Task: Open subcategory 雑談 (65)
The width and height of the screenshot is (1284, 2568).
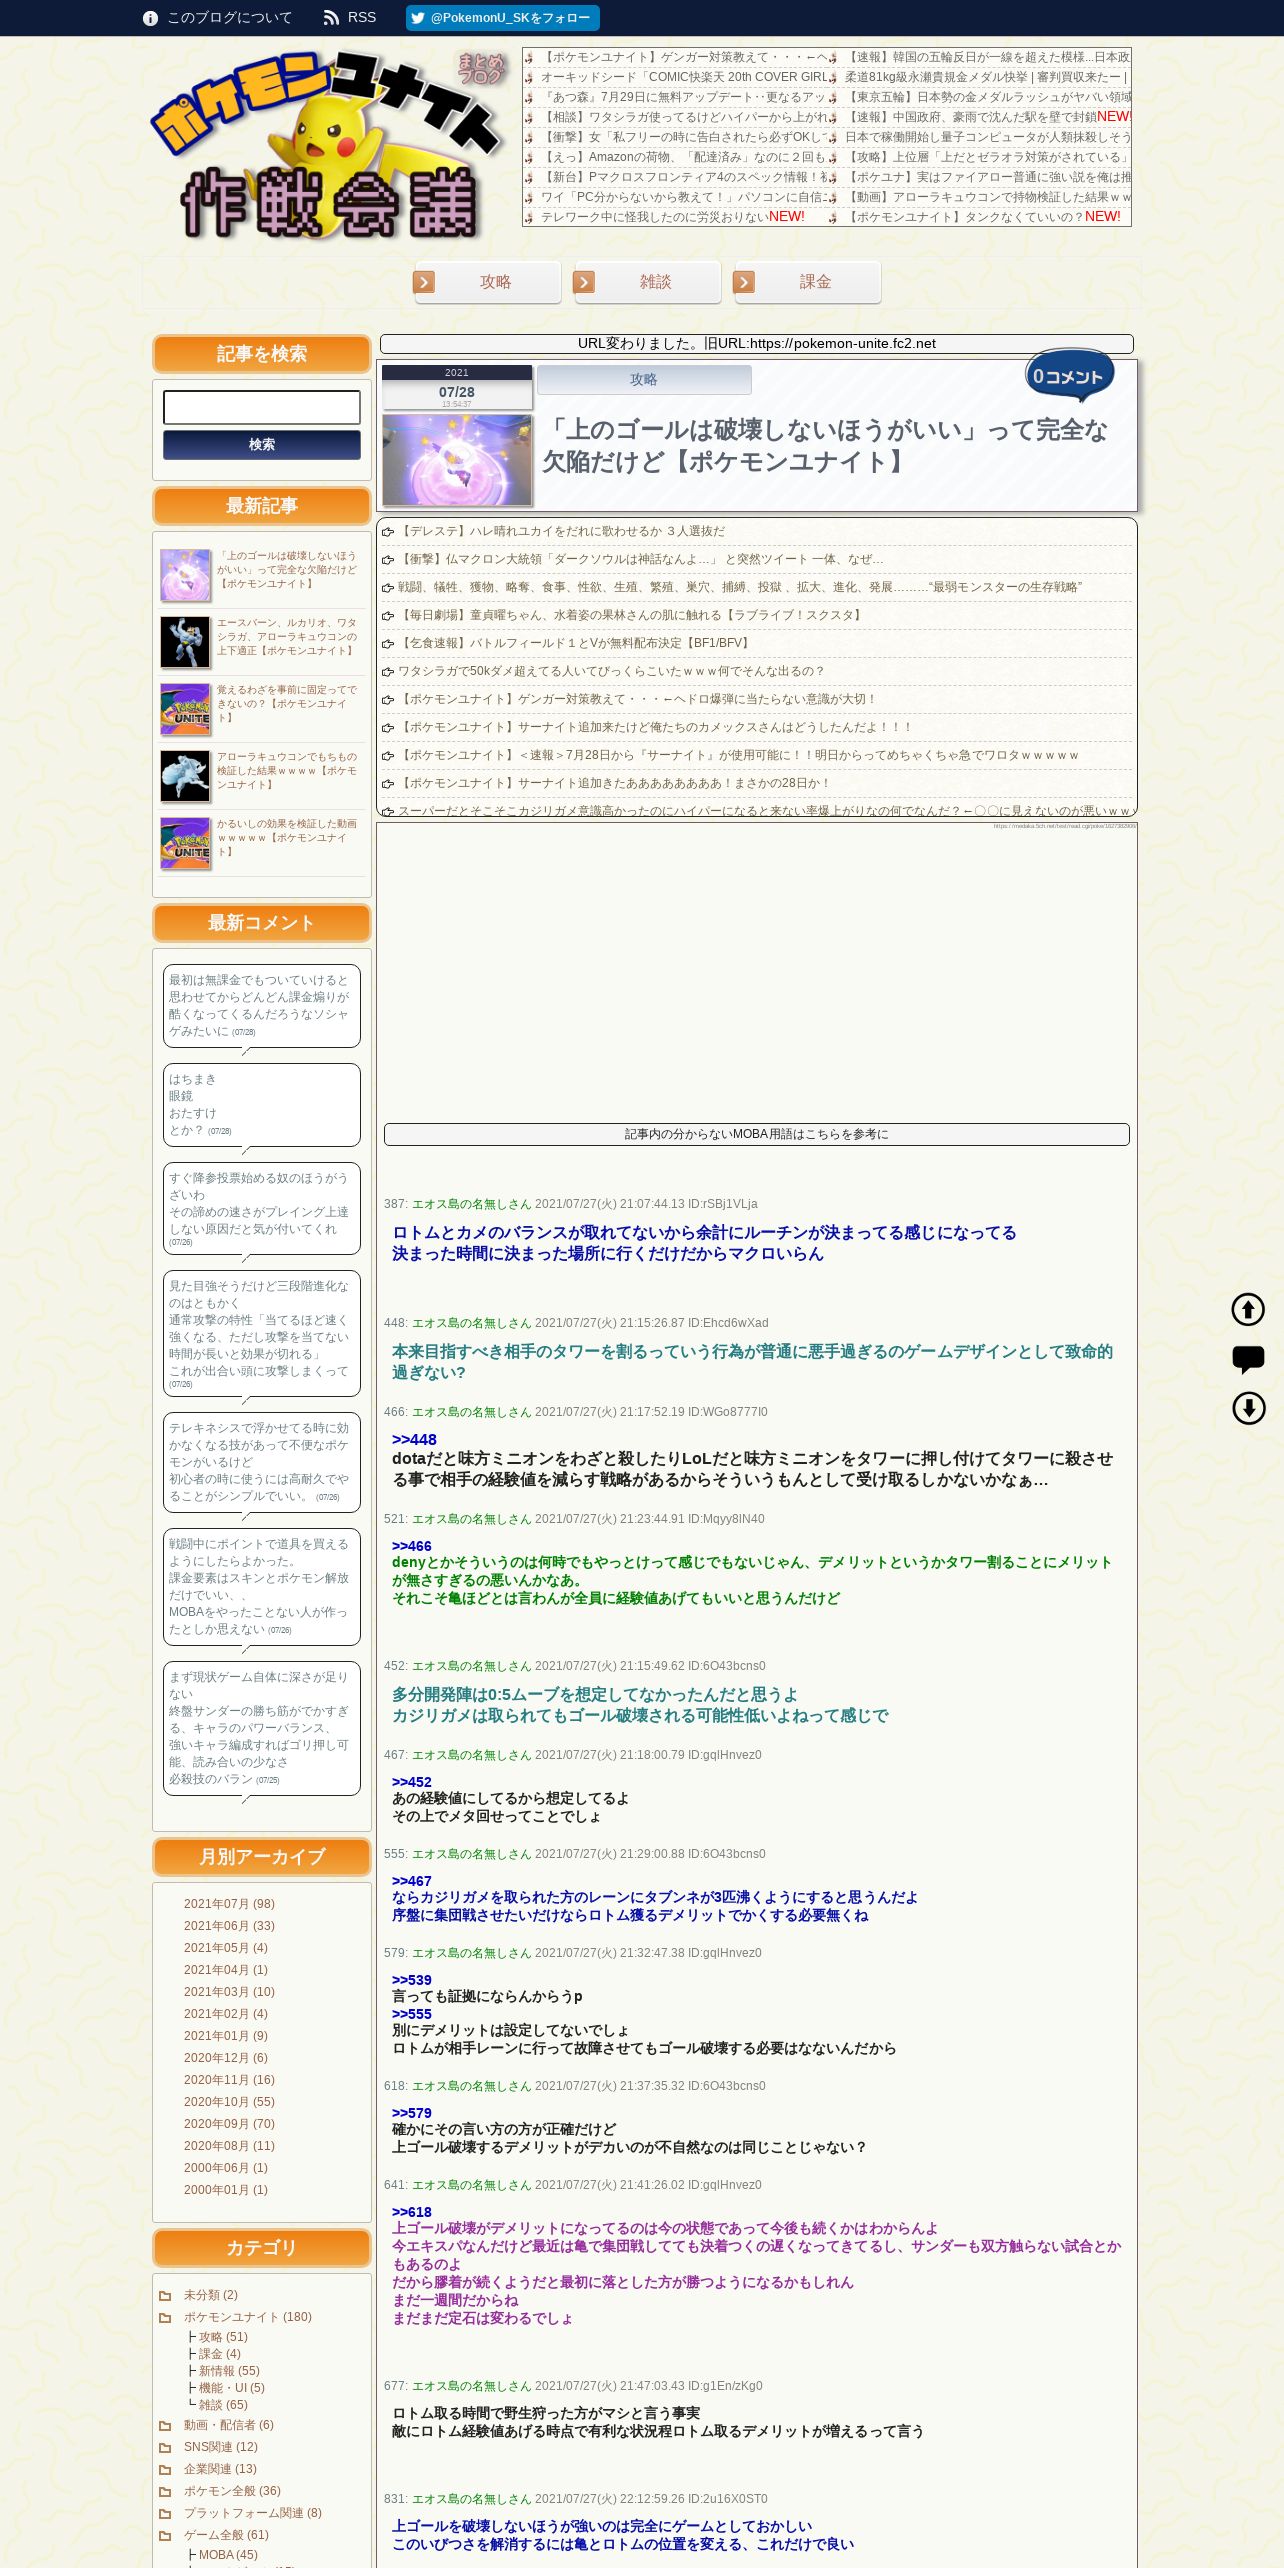Action: [223, 2405]
